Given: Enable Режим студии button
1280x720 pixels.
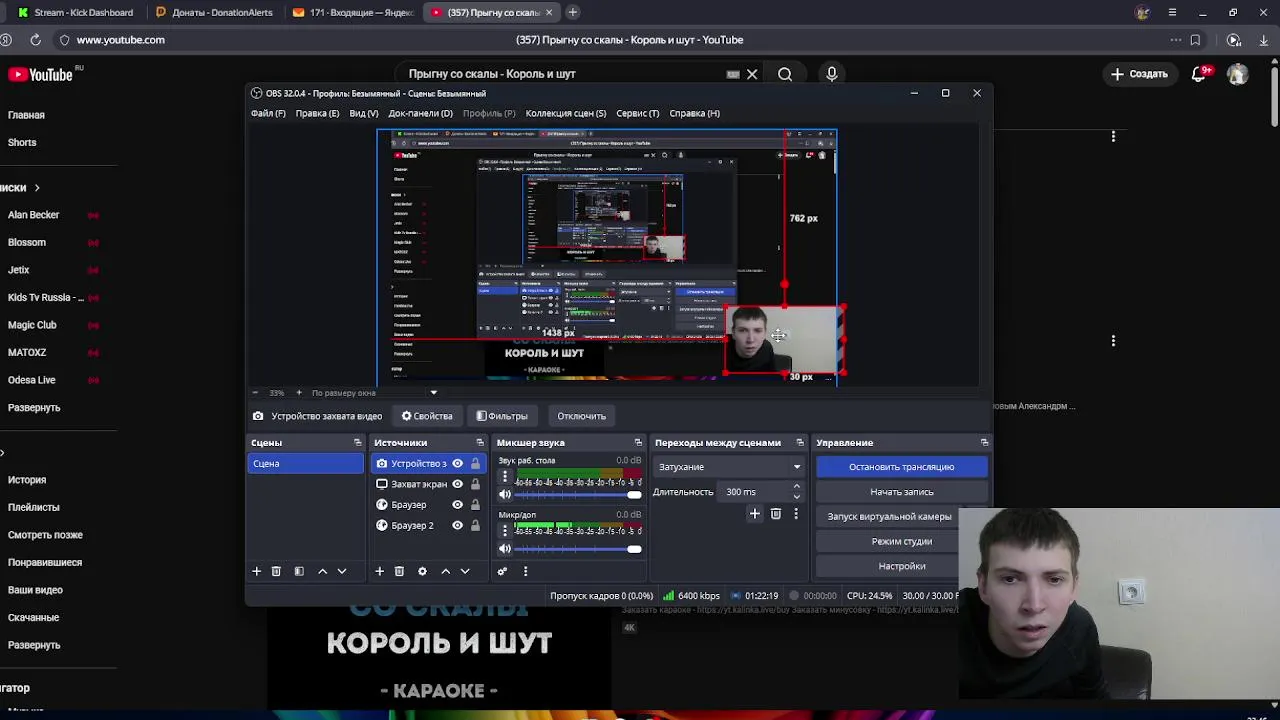Looking at the screenshot, I should pos(901,541).
